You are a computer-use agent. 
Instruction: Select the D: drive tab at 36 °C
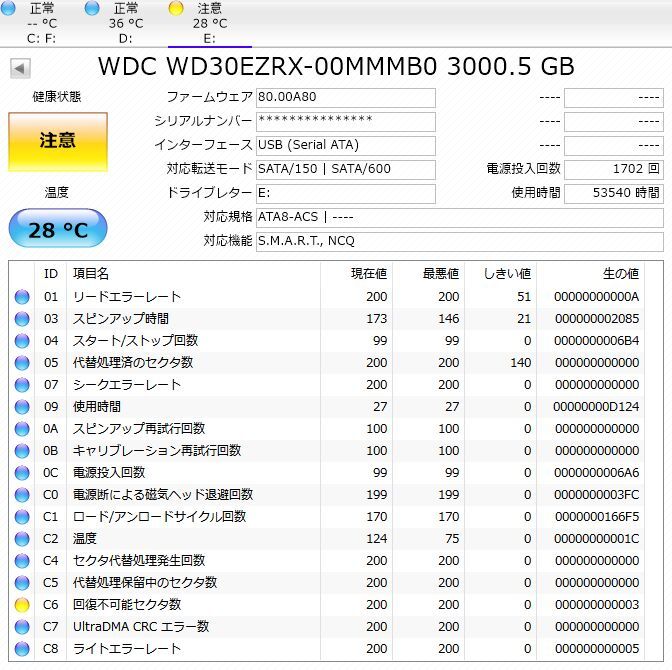126,23
